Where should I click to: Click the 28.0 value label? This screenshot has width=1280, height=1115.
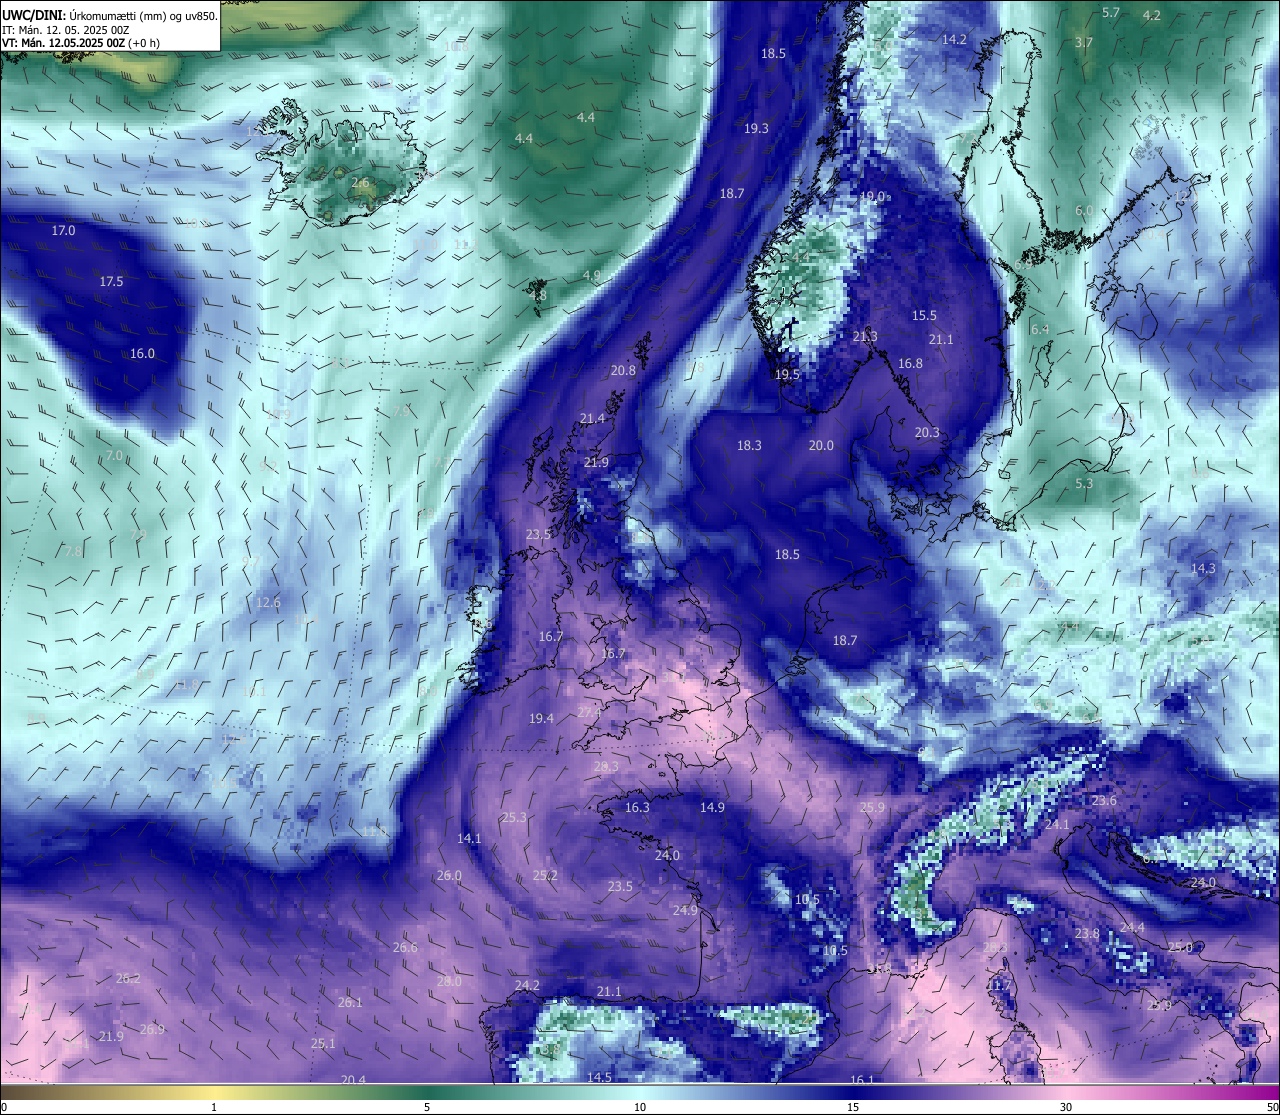click(x=449, y=982)
